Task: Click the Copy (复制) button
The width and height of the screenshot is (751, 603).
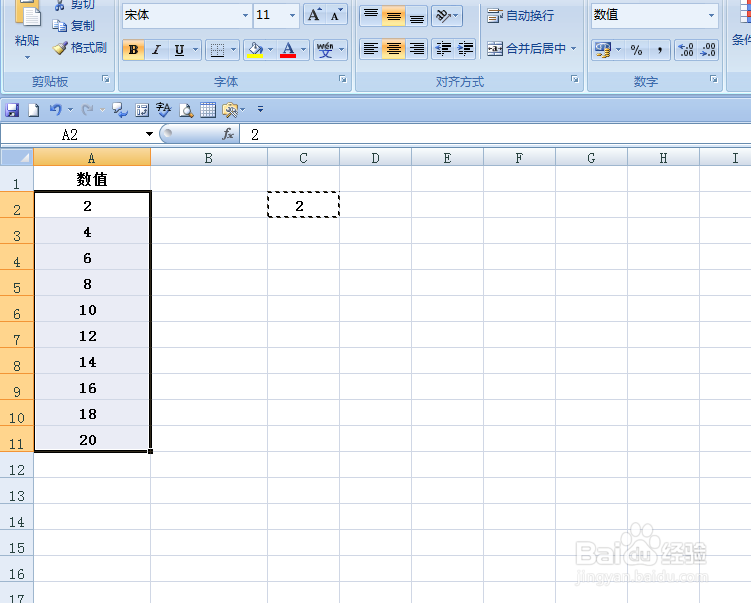Action: tap(73, 25)
